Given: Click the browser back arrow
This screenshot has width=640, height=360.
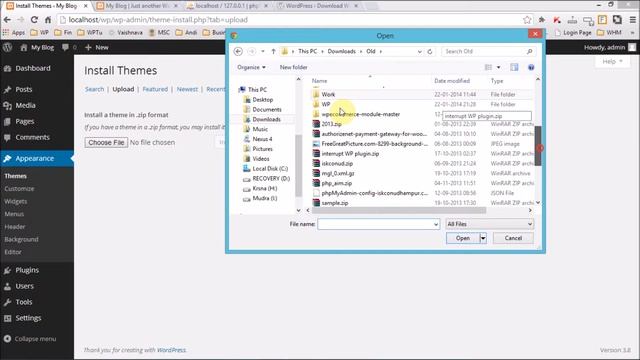Looking at the screenshot, I should coord(7,20).
